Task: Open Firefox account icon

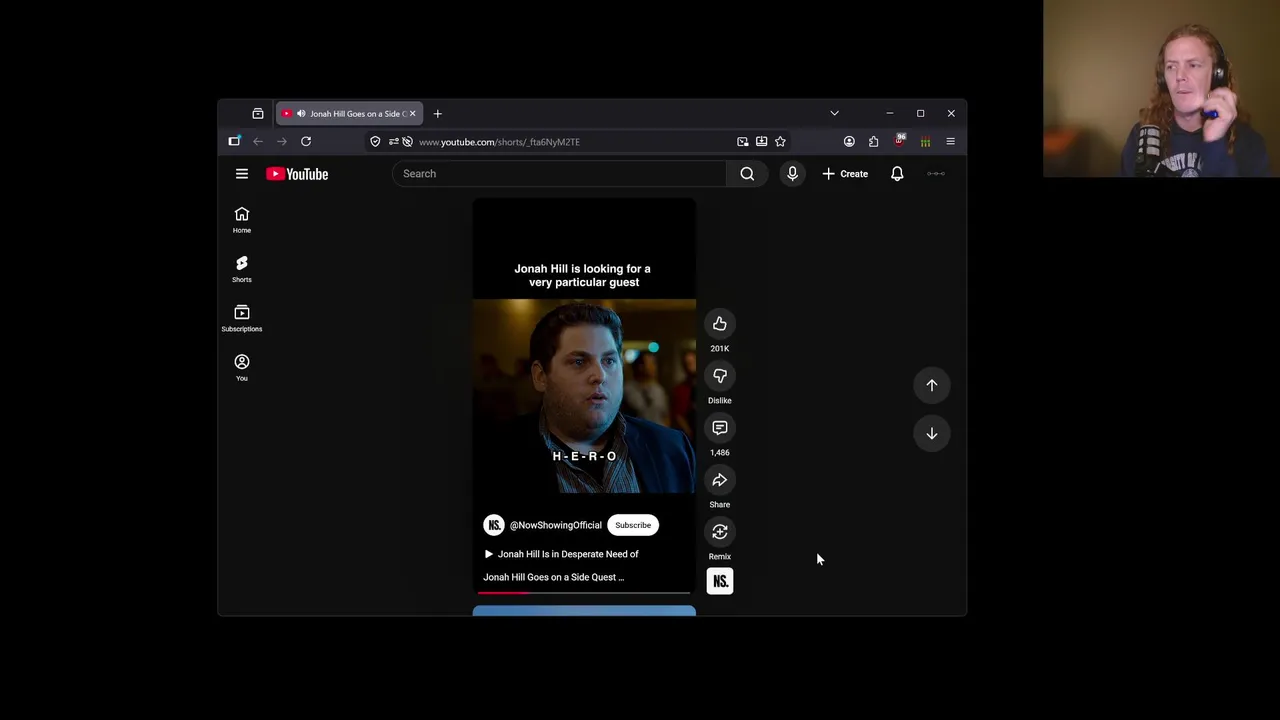Action: coord(849,142)
